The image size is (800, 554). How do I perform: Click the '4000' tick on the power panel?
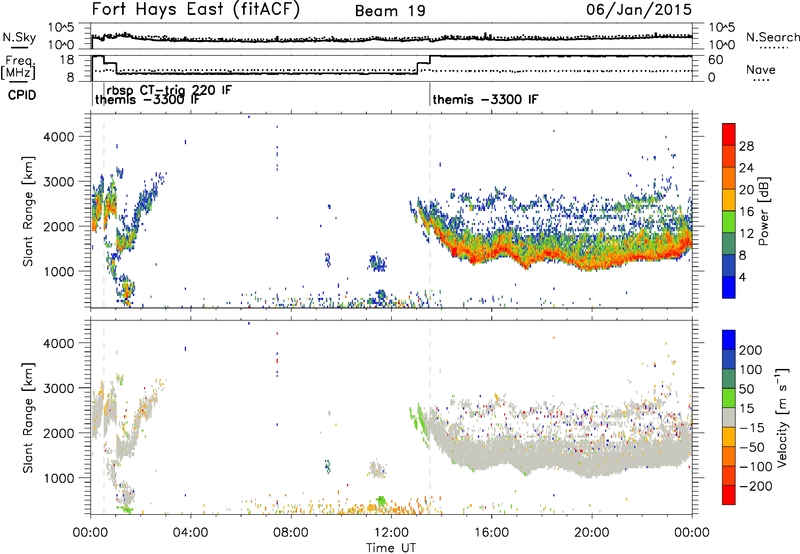(x=59, y=137)
